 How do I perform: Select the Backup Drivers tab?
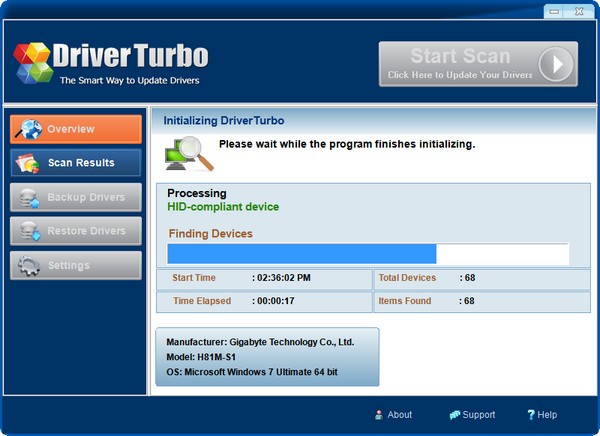point(76,197)
